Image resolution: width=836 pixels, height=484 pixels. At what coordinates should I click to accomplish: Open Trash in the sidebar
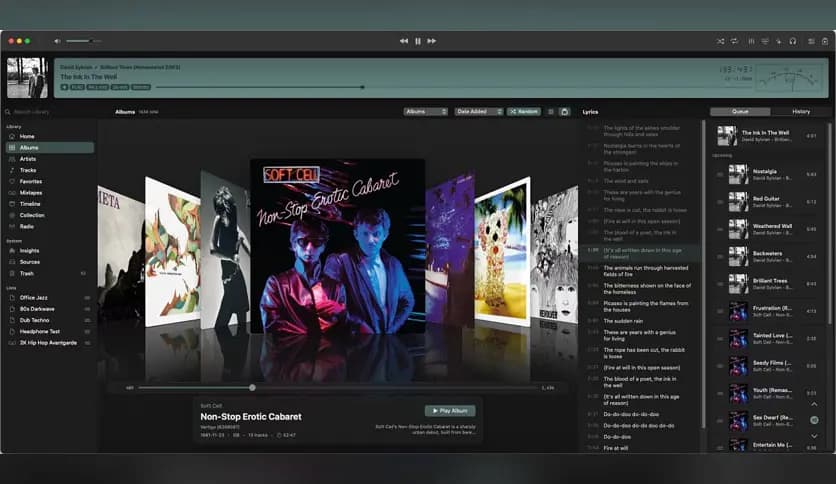(x=50, y=273)
